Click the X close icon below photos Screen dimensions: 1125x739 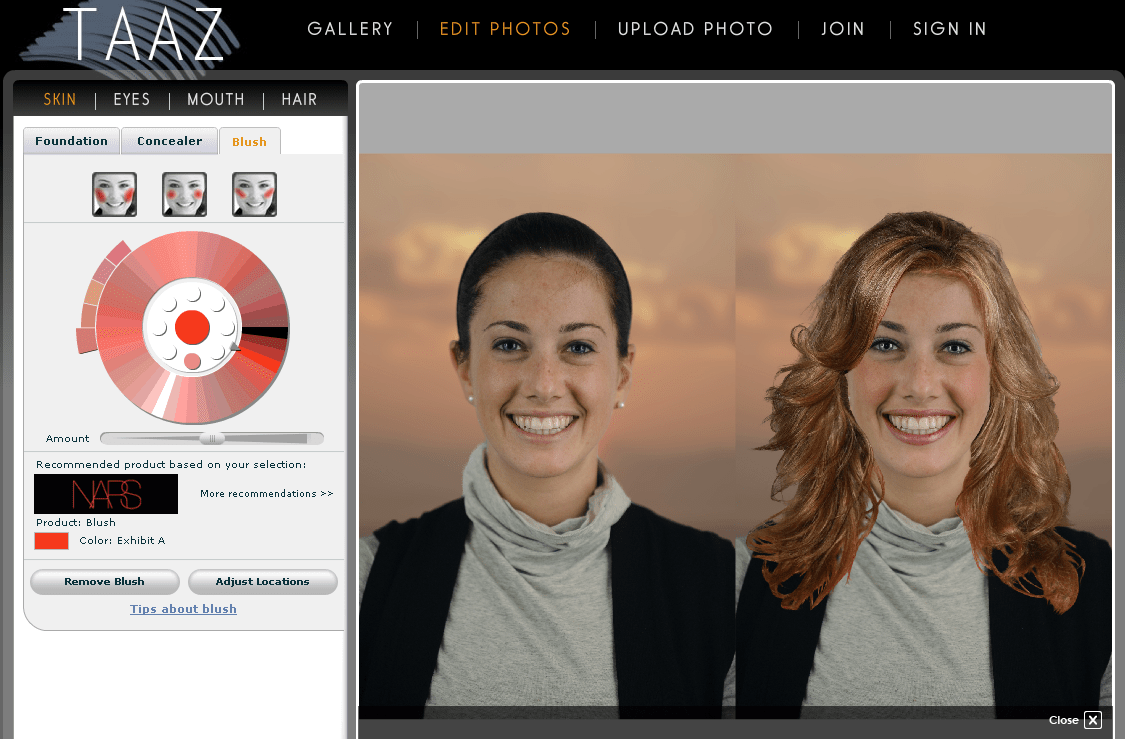[x=1093, y=720]
